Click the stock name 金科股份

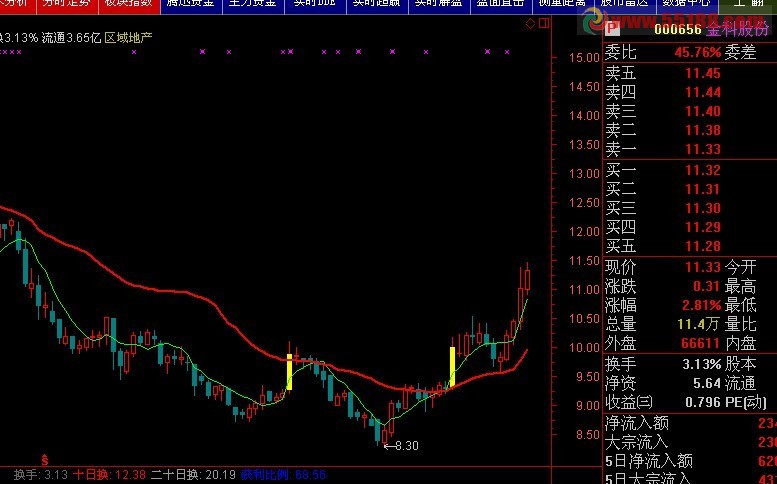[737, 30]
